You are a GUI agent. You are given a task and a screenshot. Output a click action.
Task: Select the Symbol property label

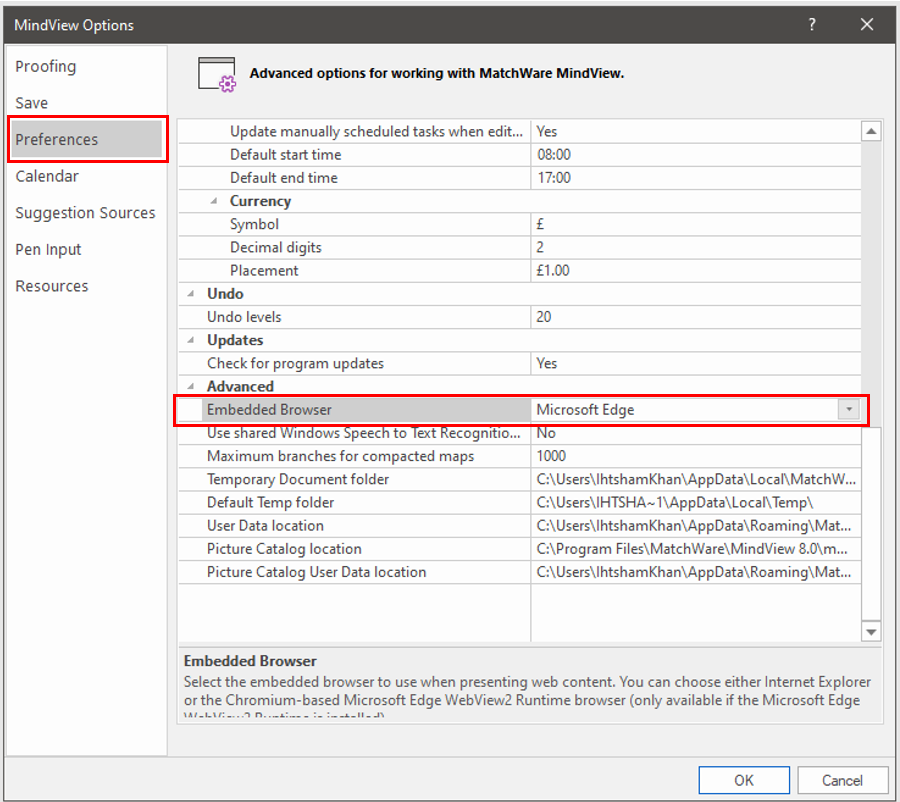pyautogui.click(x=254, y=224)
